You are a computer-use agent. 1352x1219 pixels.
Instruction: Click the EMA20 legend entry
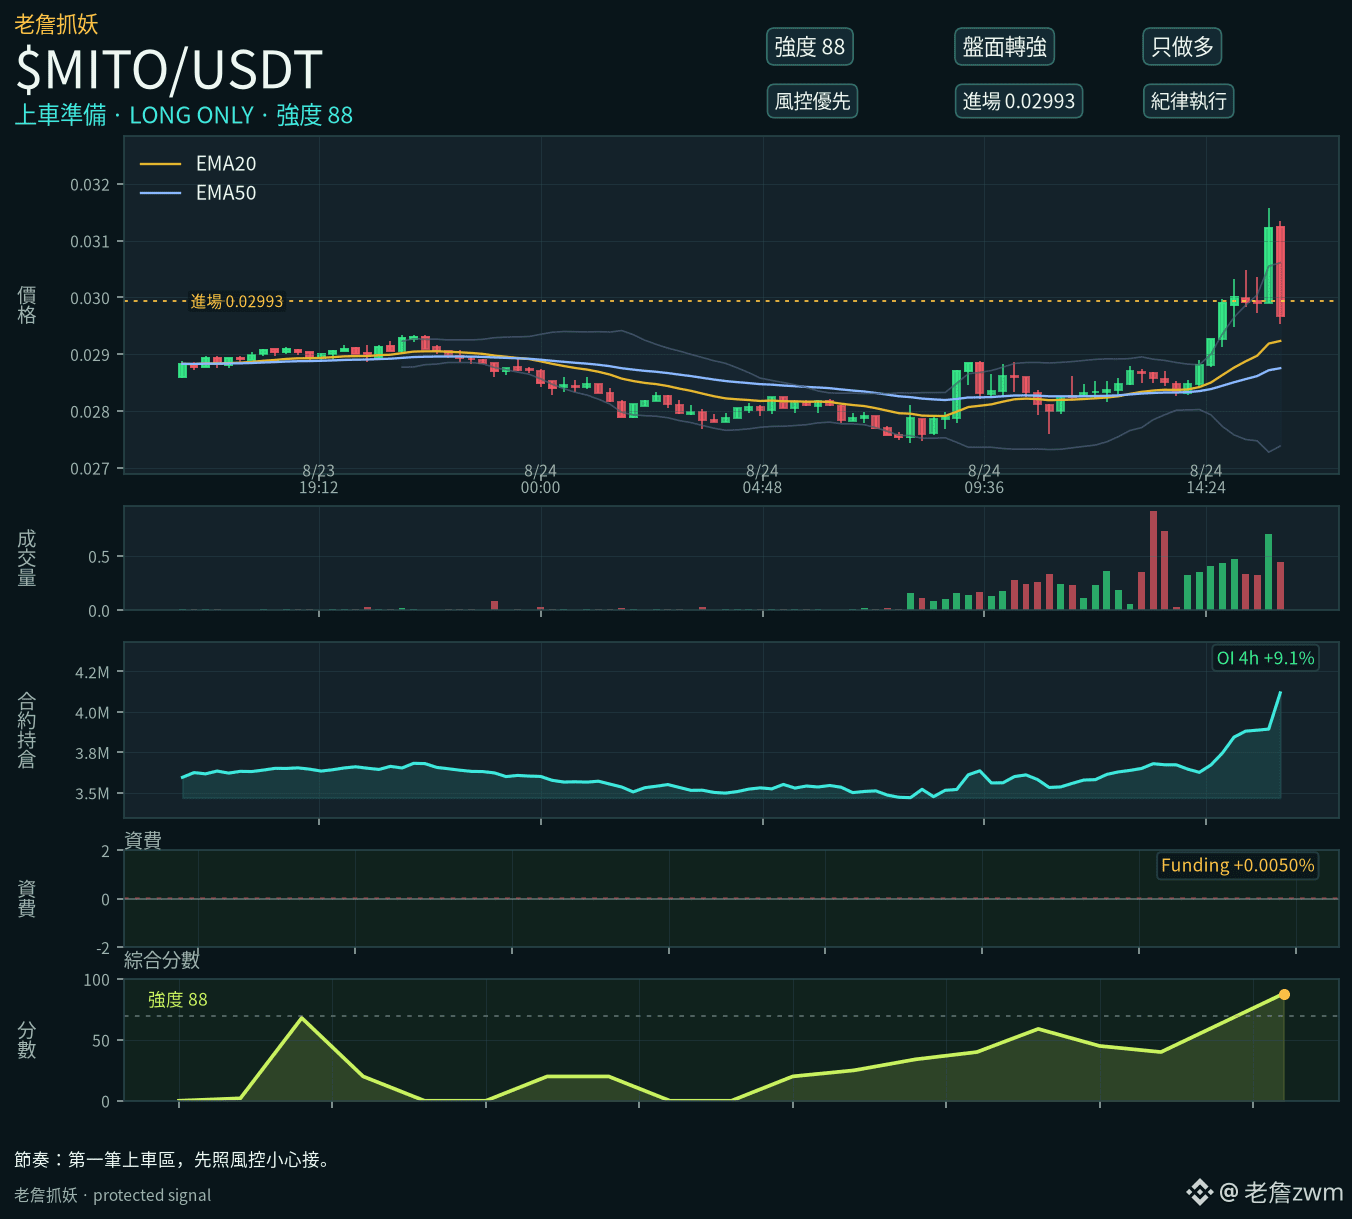coord(198,164)
